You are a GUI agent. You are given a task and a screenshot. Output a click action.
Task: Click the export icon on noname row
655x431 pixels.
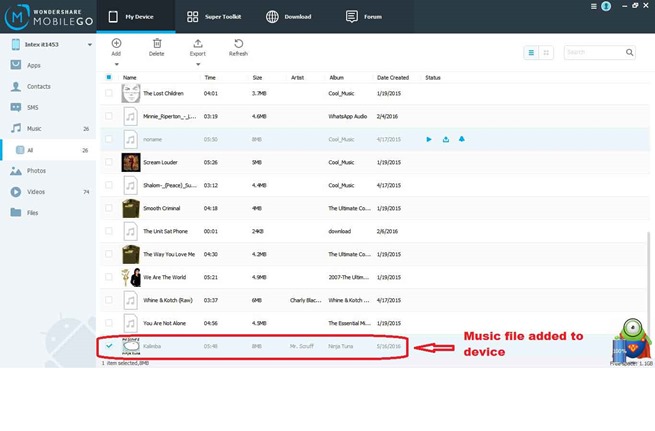pos(446,139)
